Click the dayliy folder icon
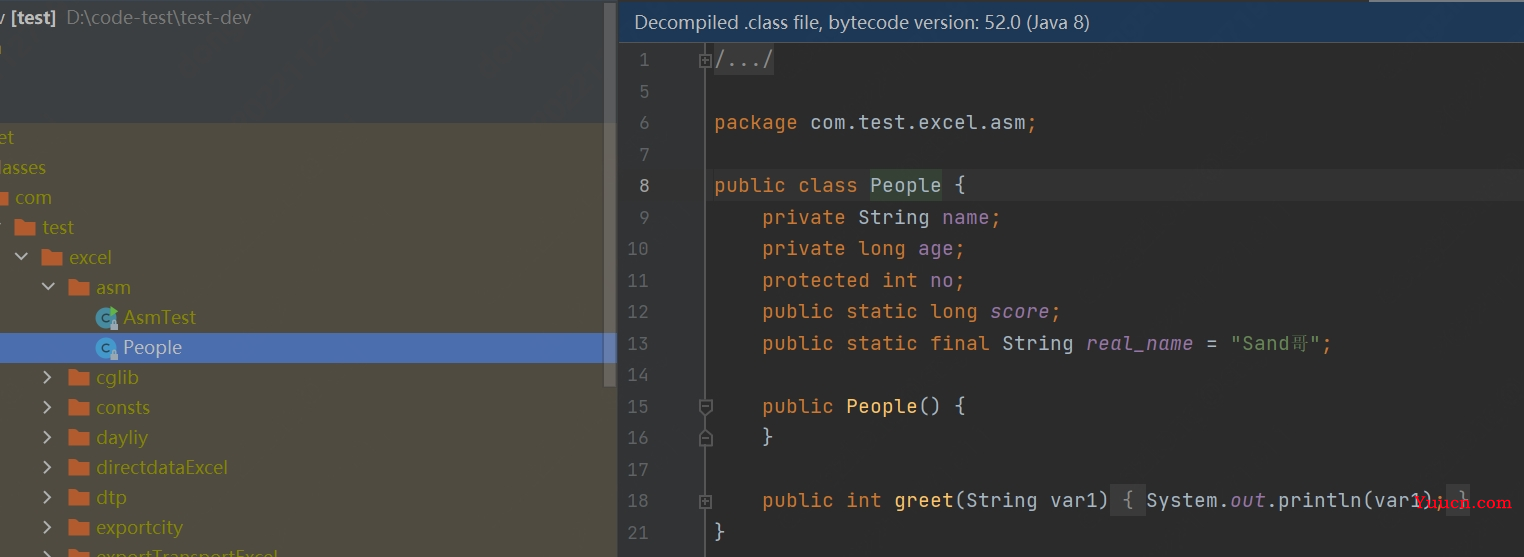This screenshot has height=557, width=1524. (x=80, y=438)
